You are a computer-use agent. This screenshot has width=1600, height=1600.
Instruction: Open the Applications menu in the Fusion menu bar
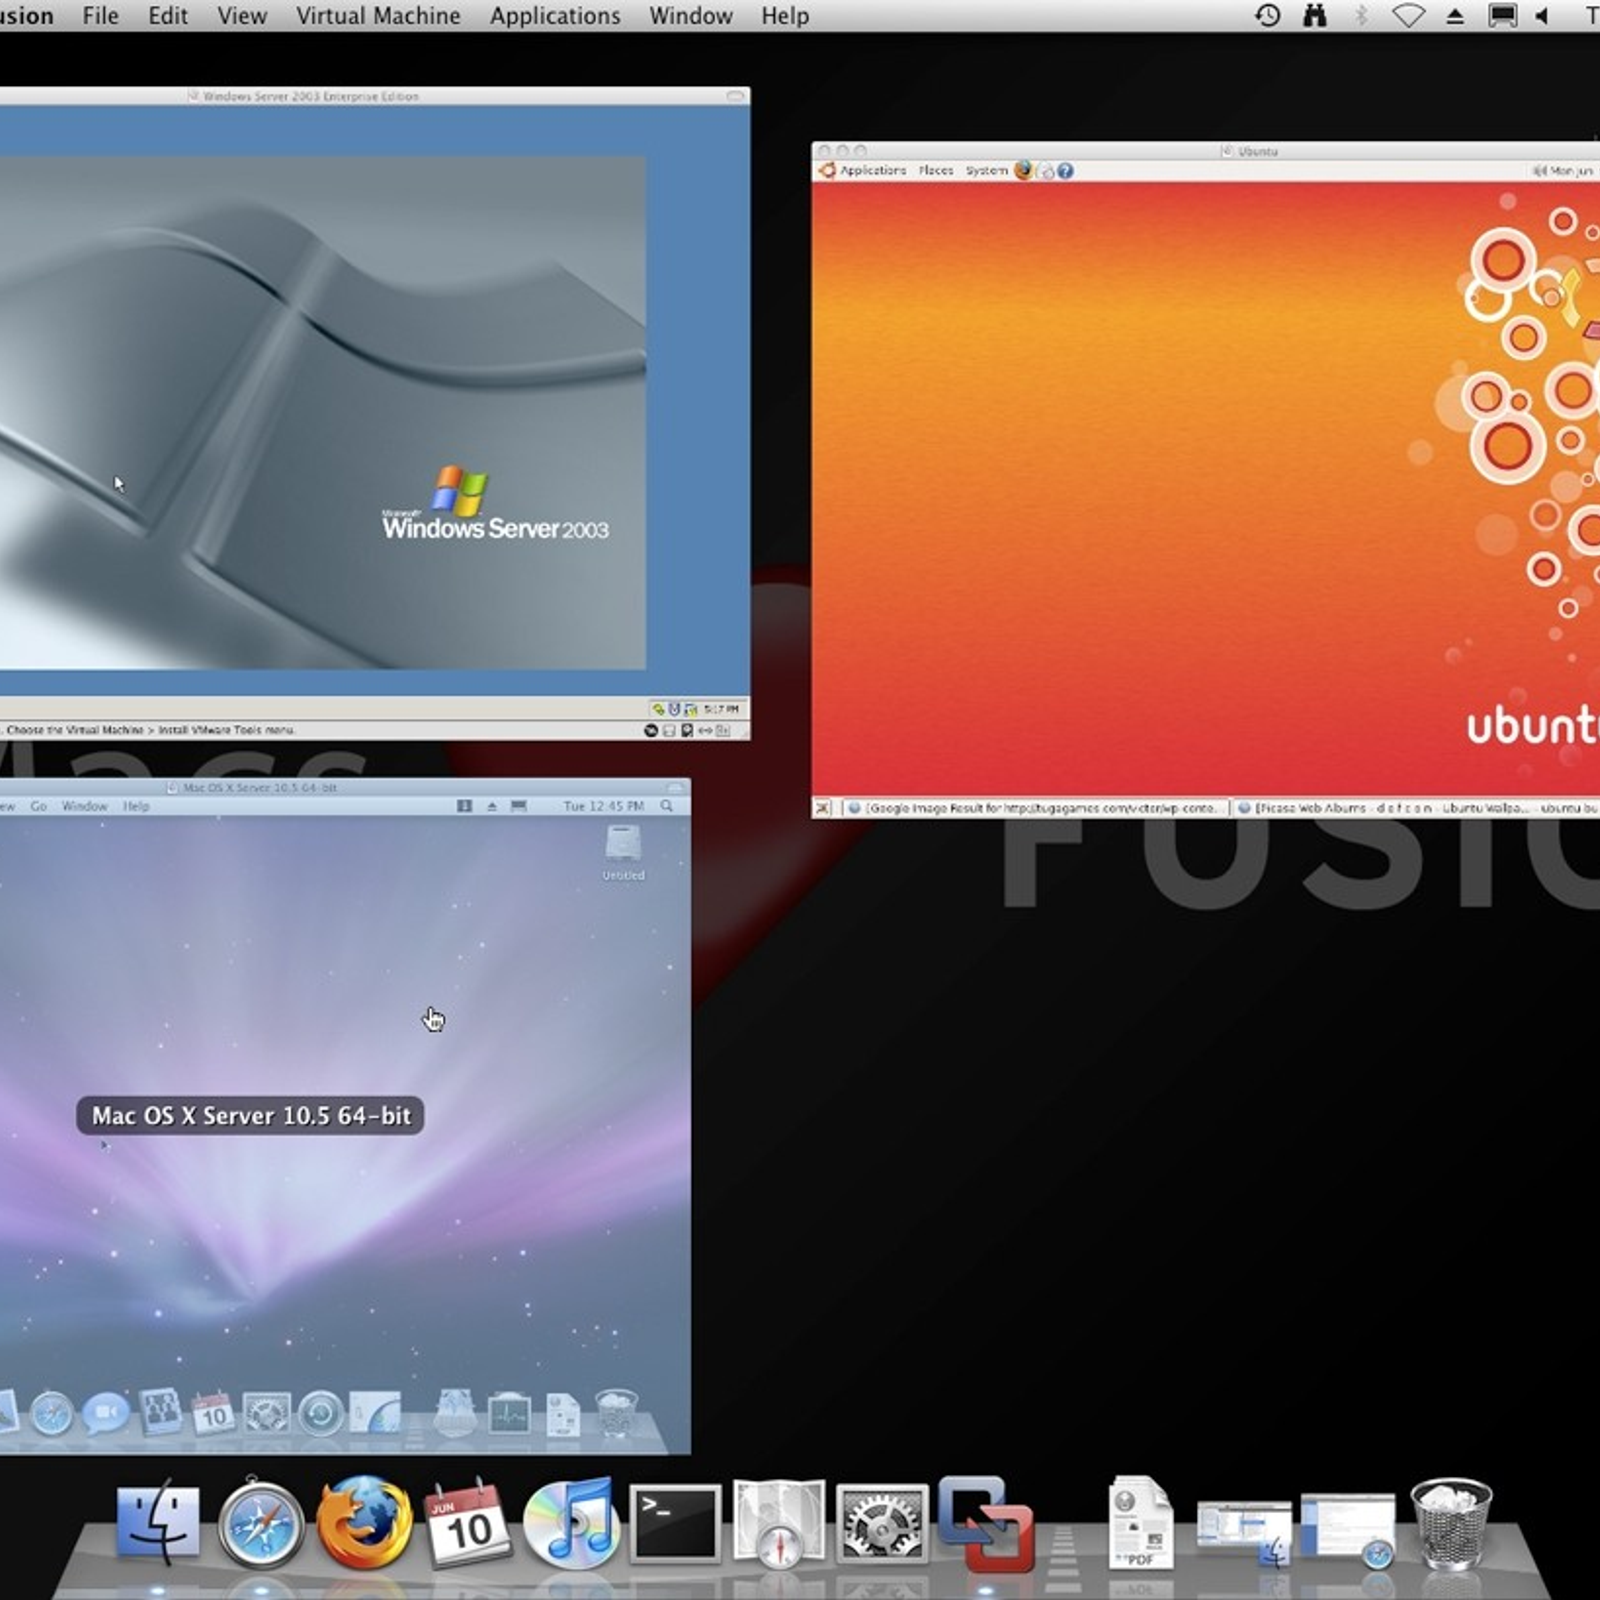click(x=555, y=16)
